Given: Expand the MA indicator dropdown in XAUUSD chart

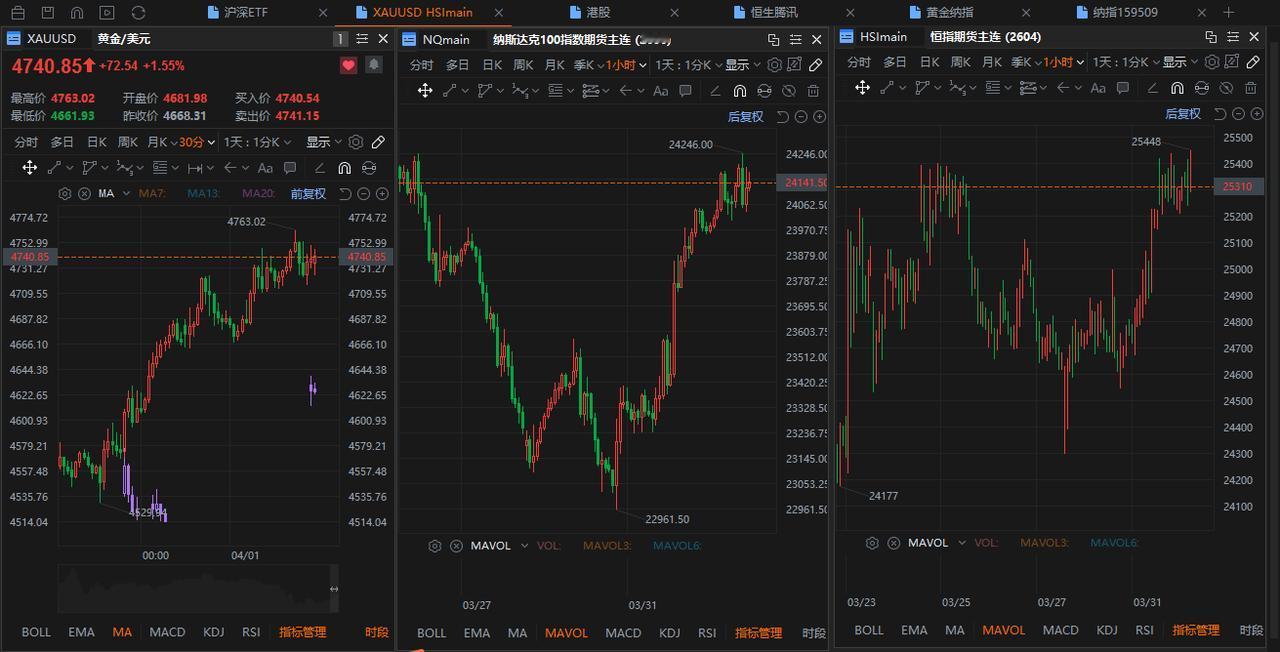Looking at the screenshot, I should pos(126,194).
